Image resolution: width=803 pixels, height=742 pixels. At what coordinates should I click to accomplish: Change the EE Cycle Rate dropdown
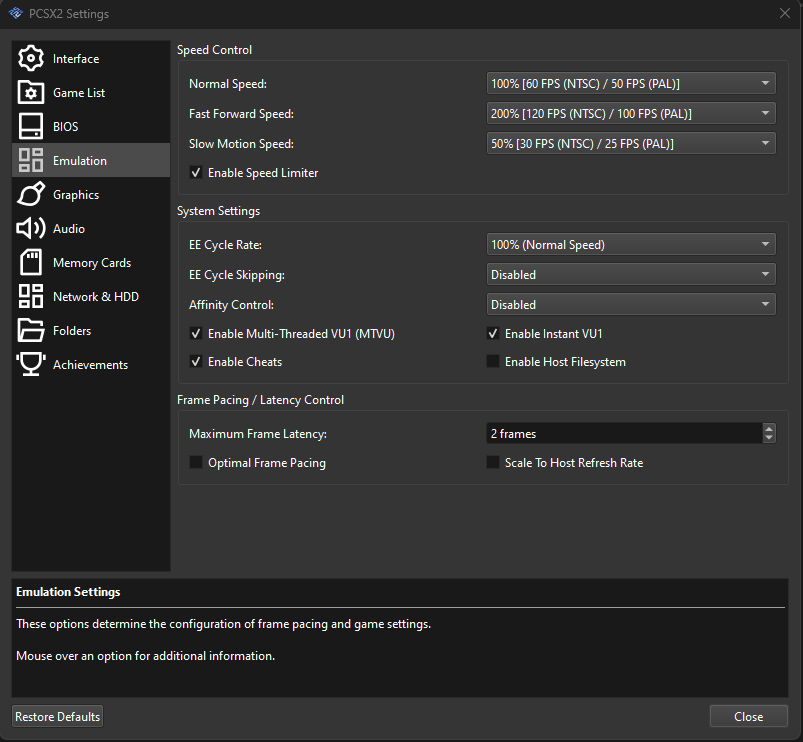tap(631, 244)
